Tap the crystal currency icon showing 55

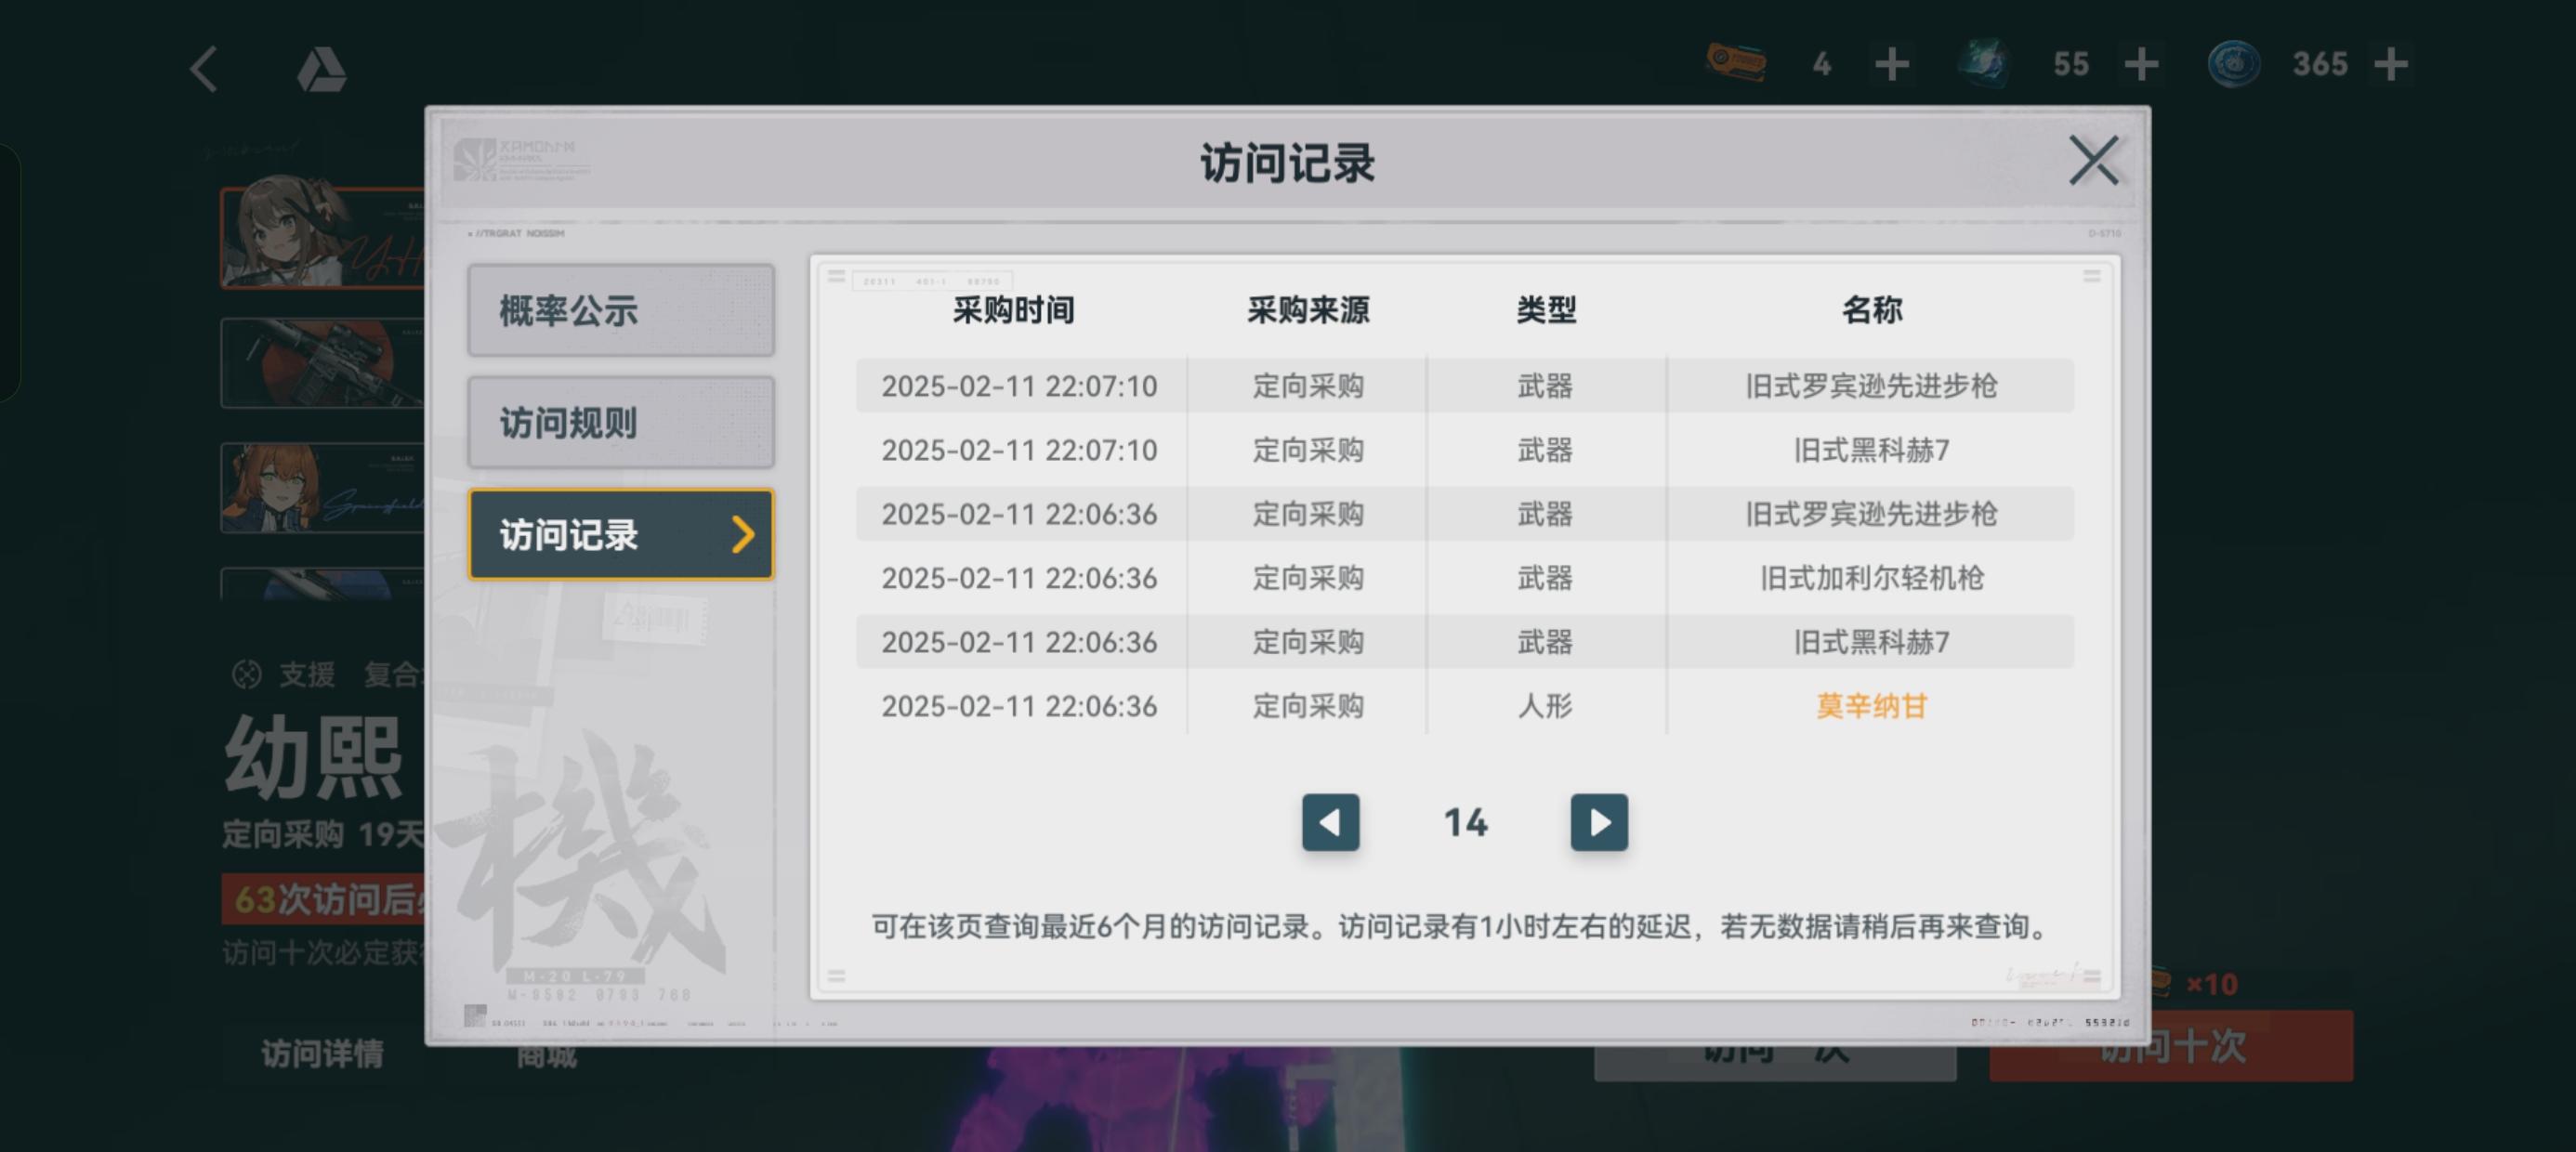[x=1983, y=63]
